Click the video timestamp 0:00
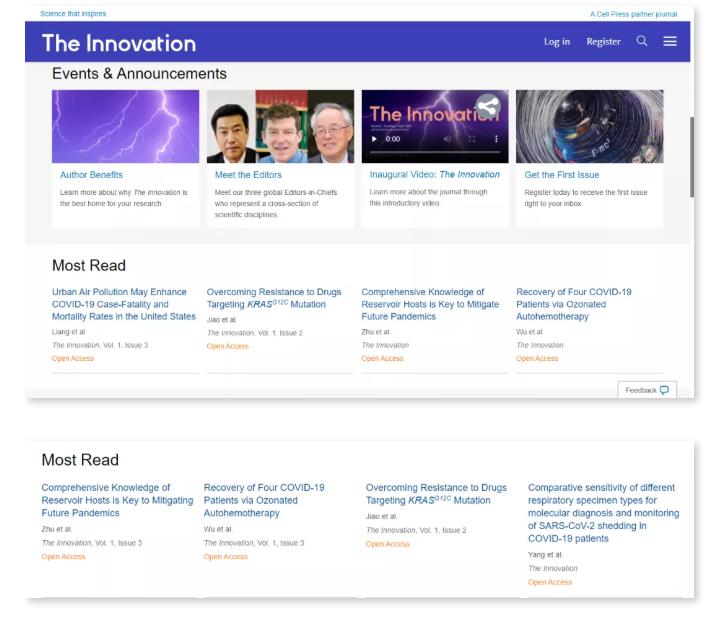Viewport: 728px width, 618px height. click(393, 139)
